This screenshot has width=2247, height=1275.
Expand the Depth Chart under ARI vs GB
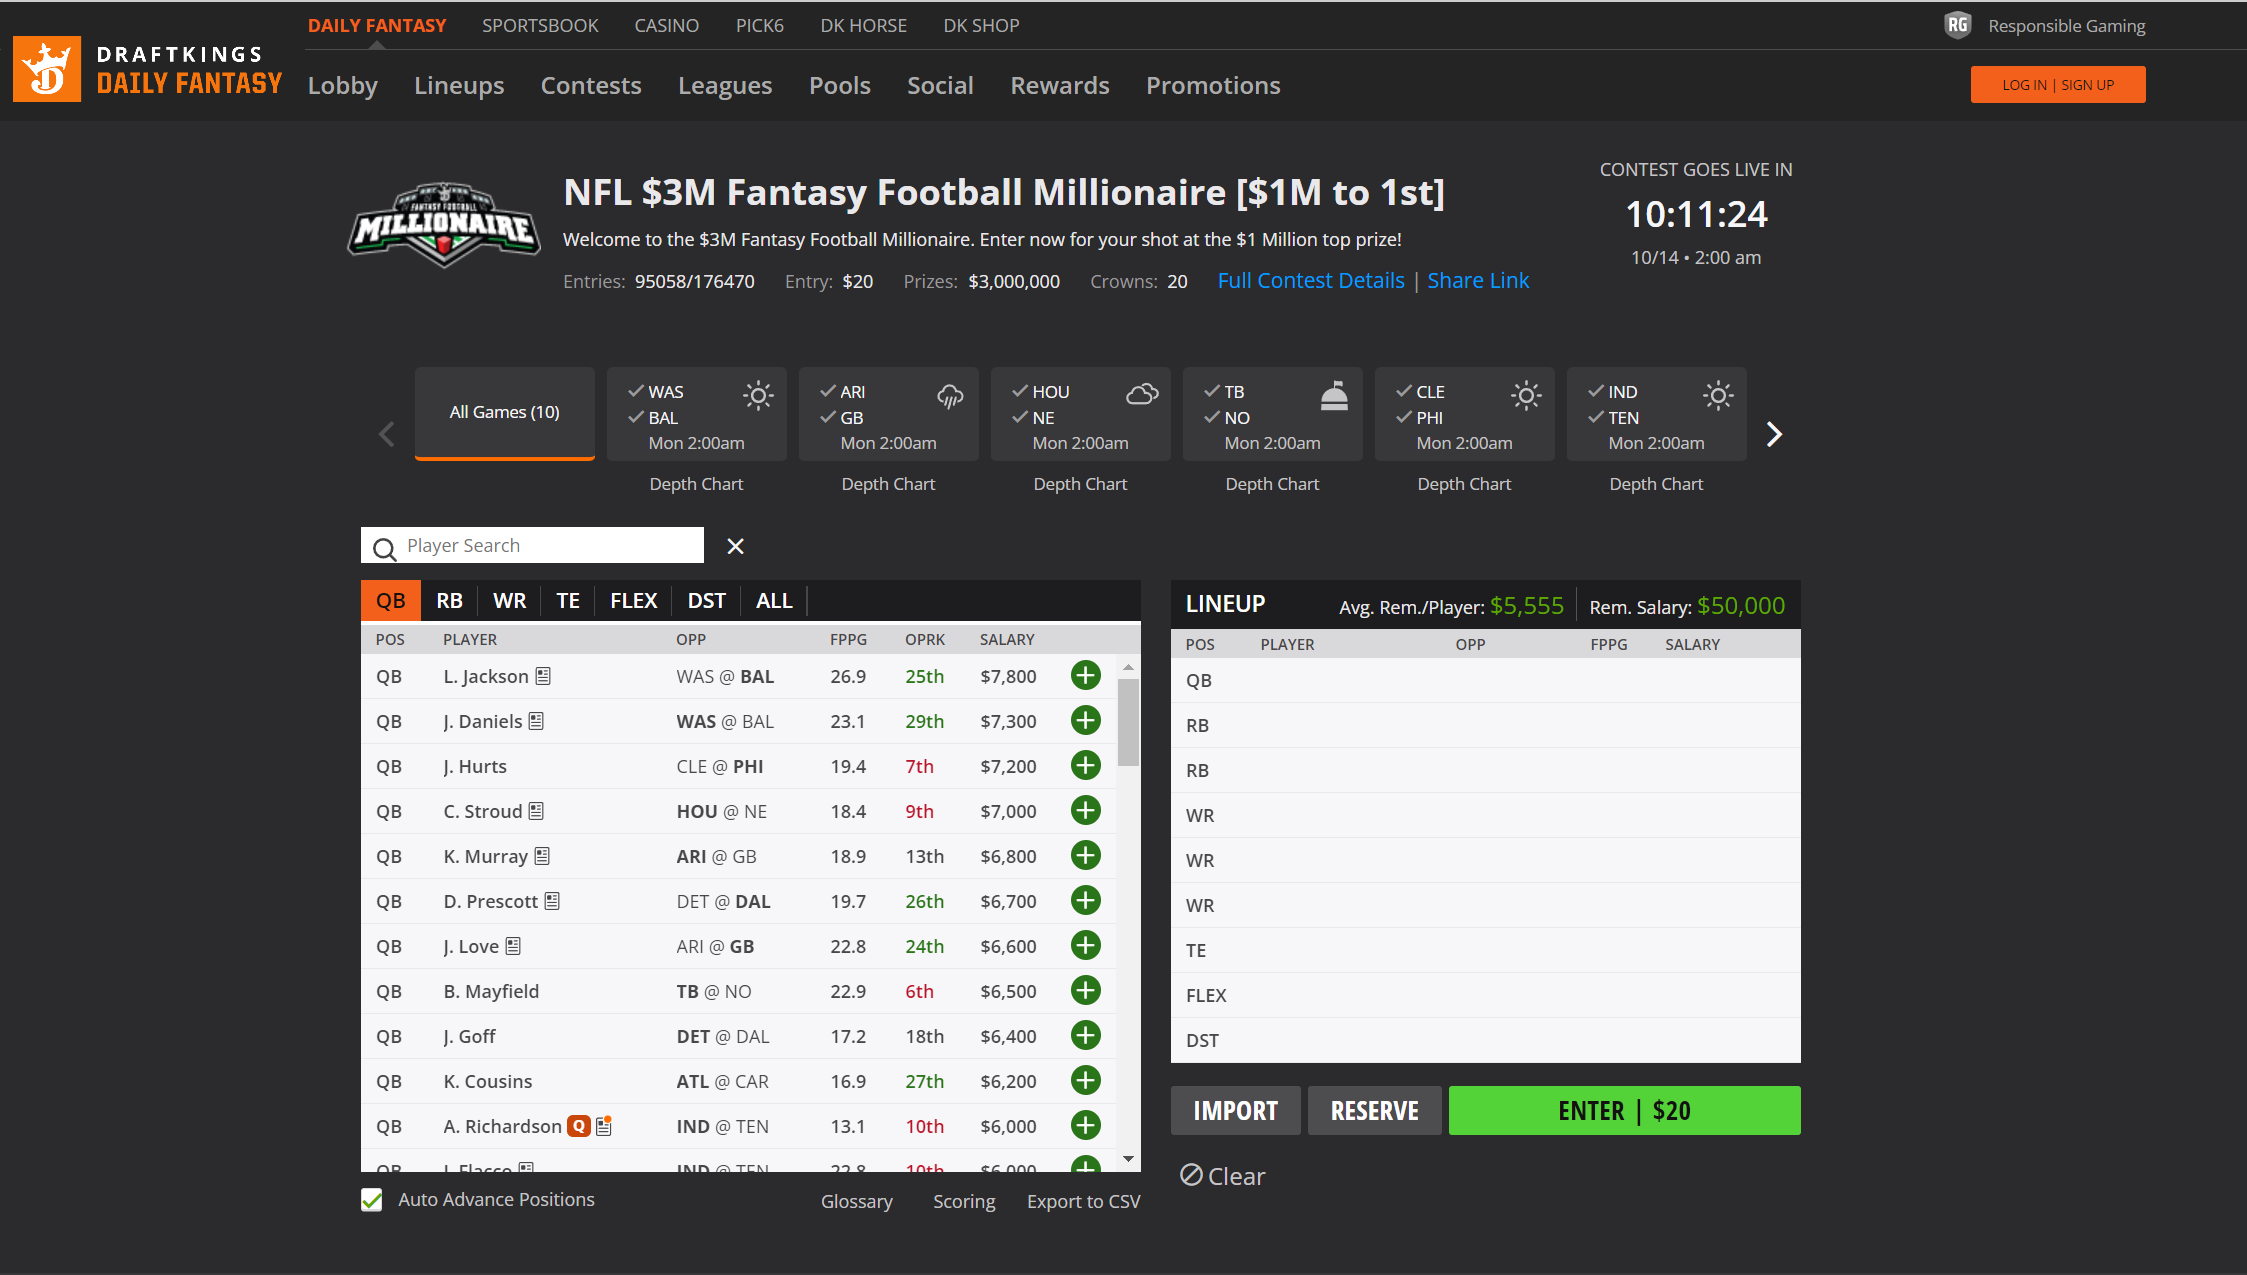coord(888,484)
